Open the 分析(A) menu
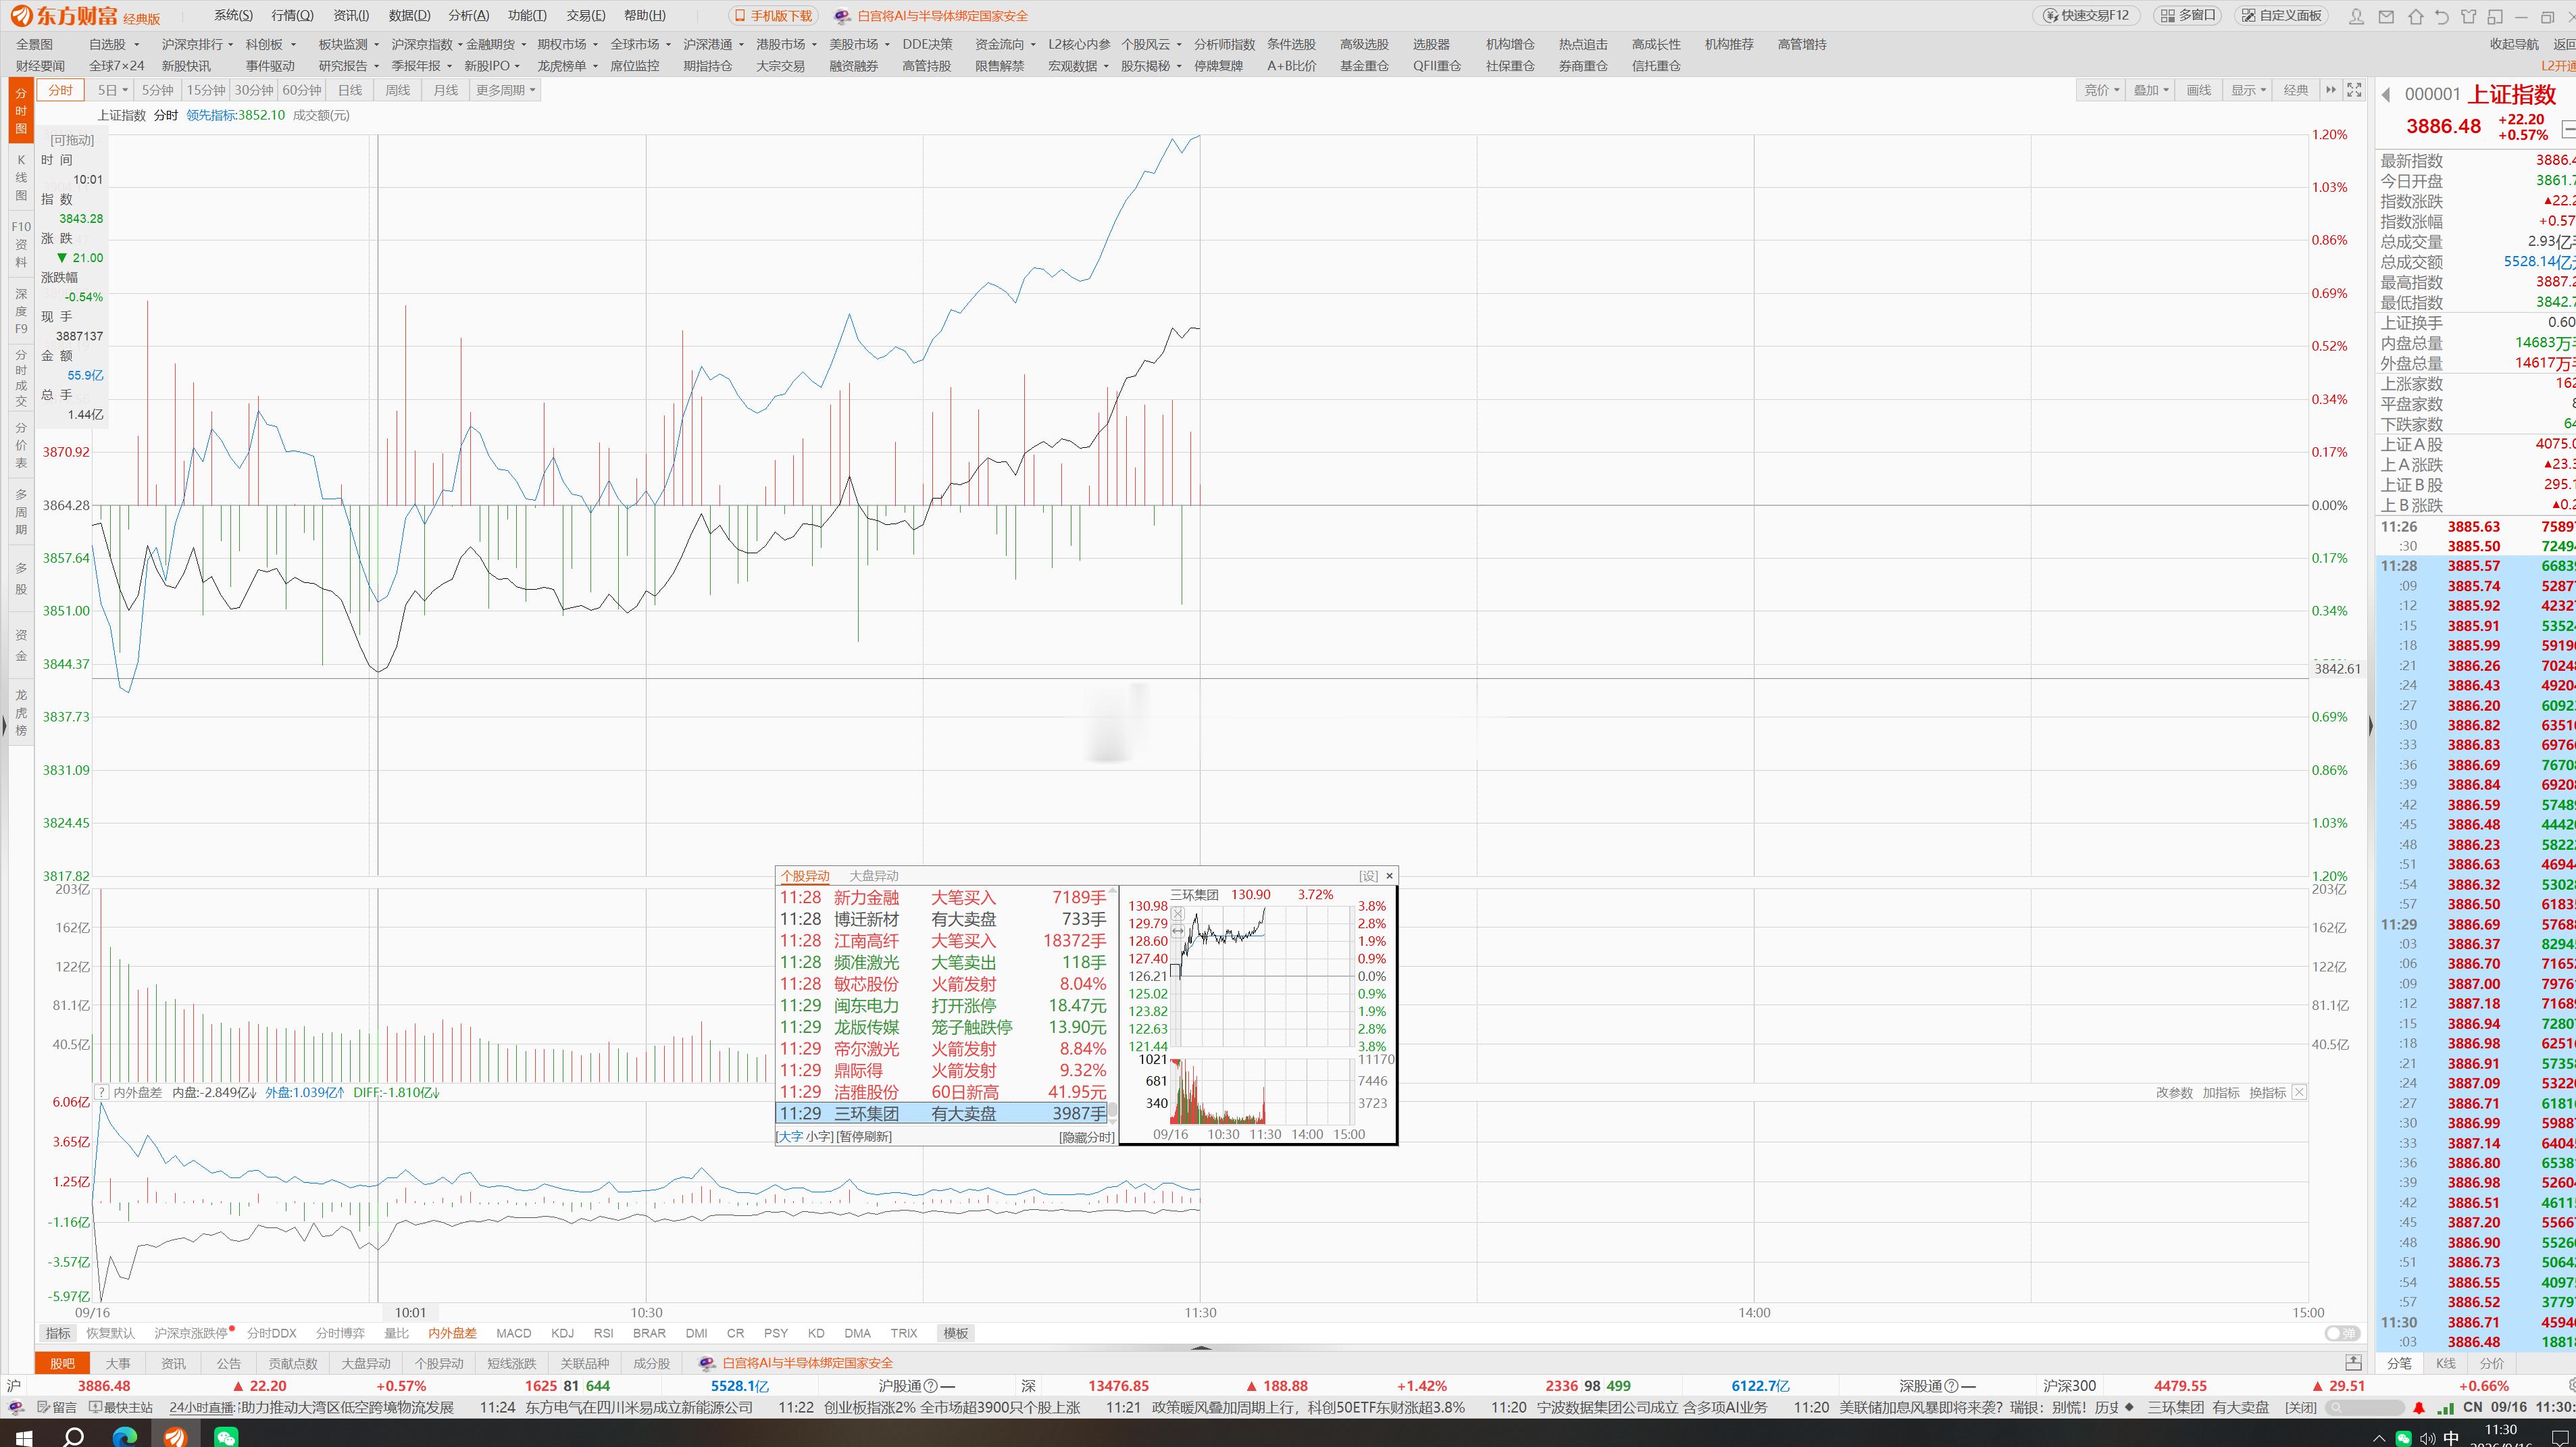The width and height of the screenshot is (2576, 1447). [469, 16]
